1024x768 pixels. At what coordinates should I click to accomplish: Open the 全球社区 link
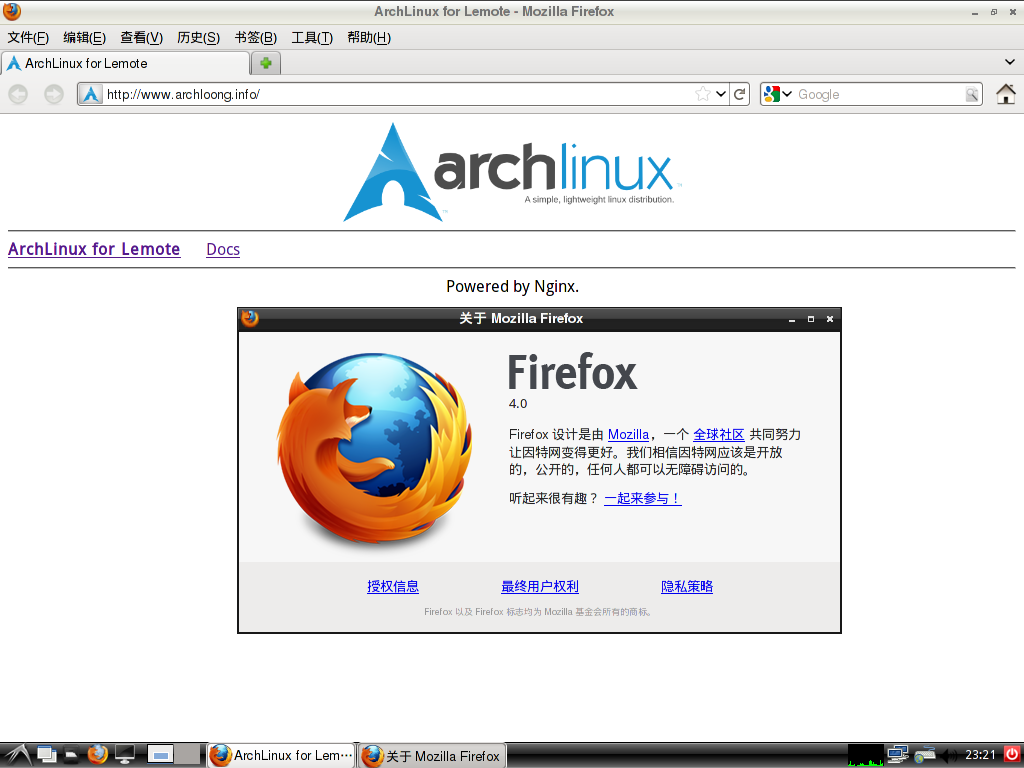718,435
